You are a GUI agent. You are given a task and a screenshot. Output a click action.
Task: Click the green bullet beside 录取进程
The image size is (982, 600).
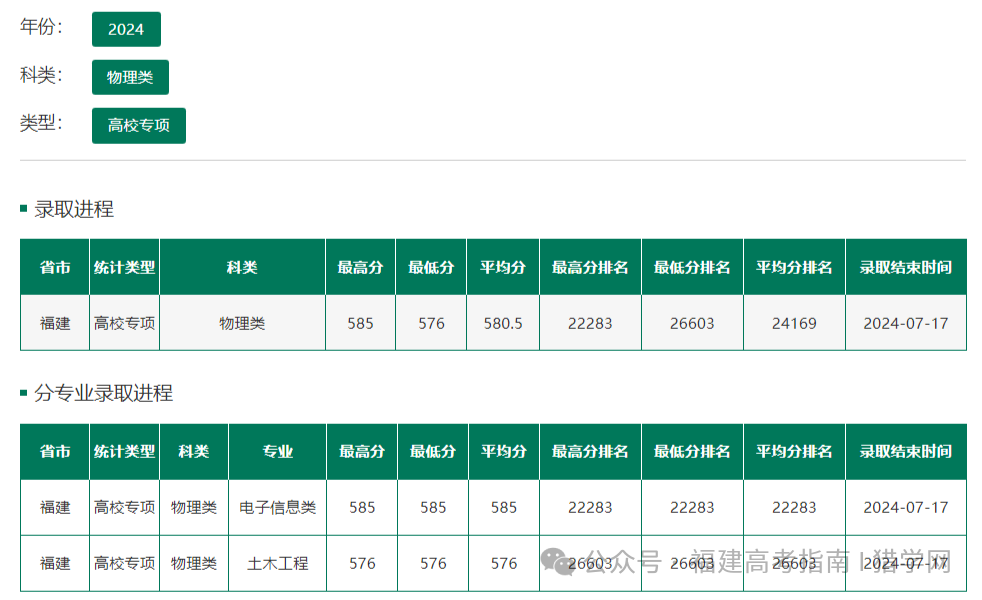pyautogui.click(x=24, y=209)
